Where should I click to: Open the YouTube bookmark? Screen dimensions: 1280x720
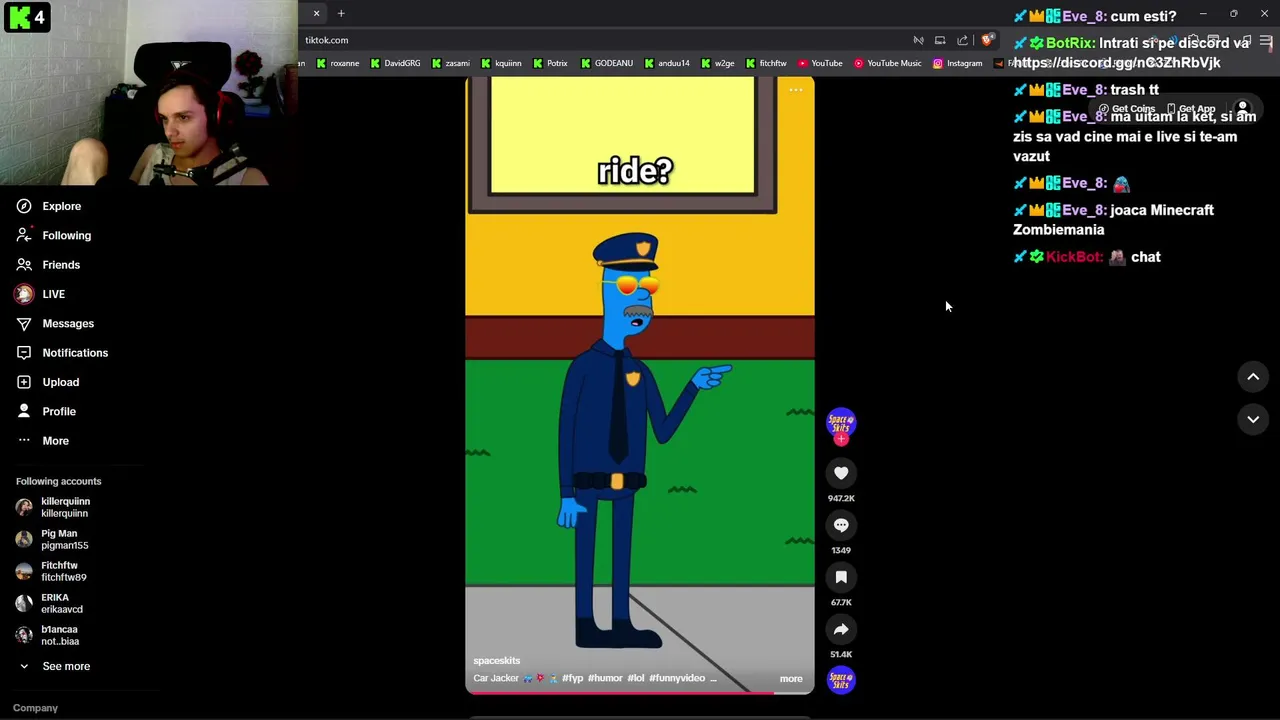tap(820, 63)
